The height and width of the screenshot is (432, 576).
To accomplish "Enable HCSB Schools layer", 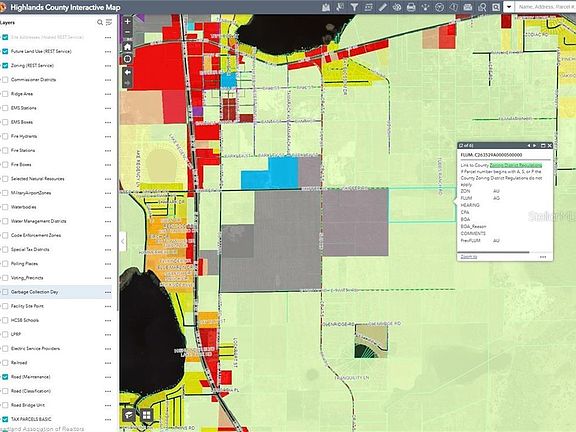I will tap(5, 320).
